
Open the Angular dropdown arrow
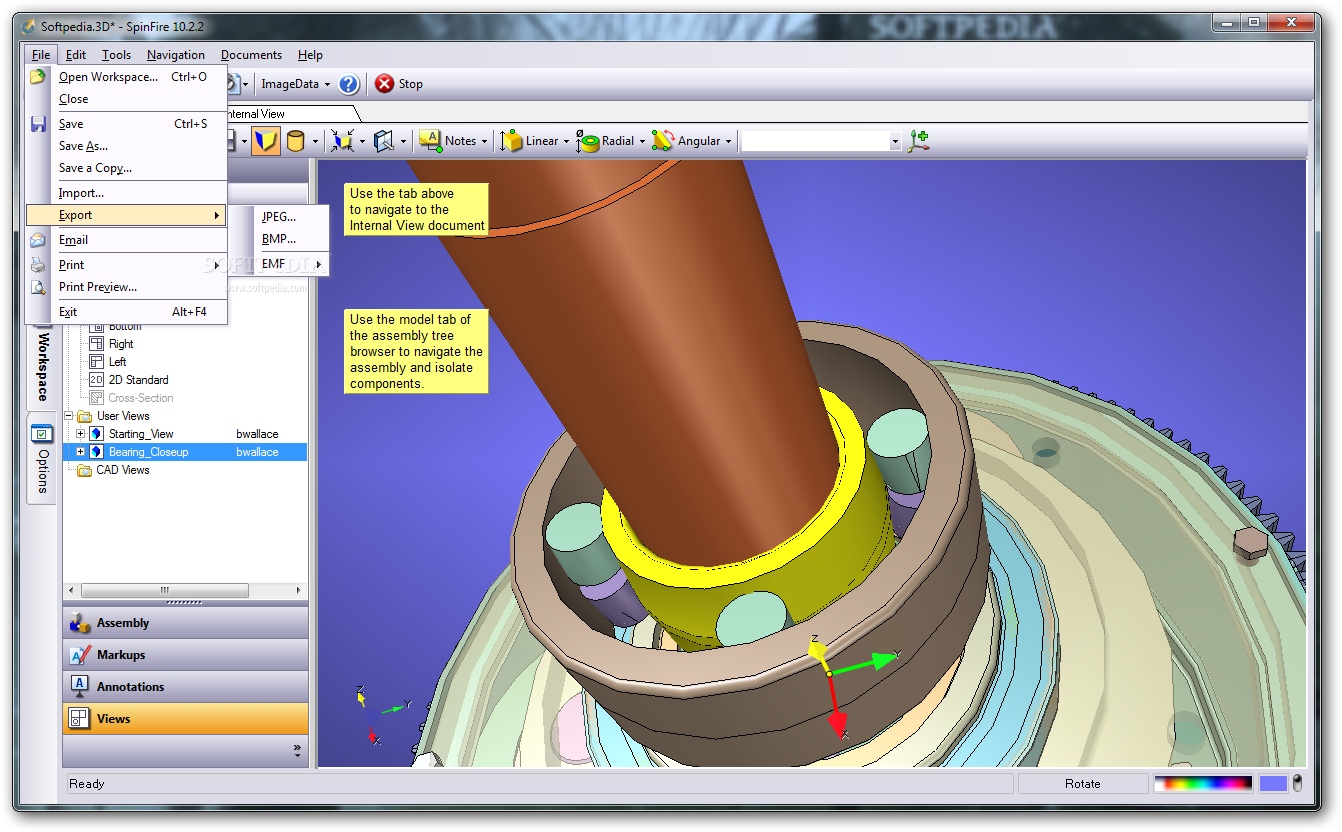[729, 142]
